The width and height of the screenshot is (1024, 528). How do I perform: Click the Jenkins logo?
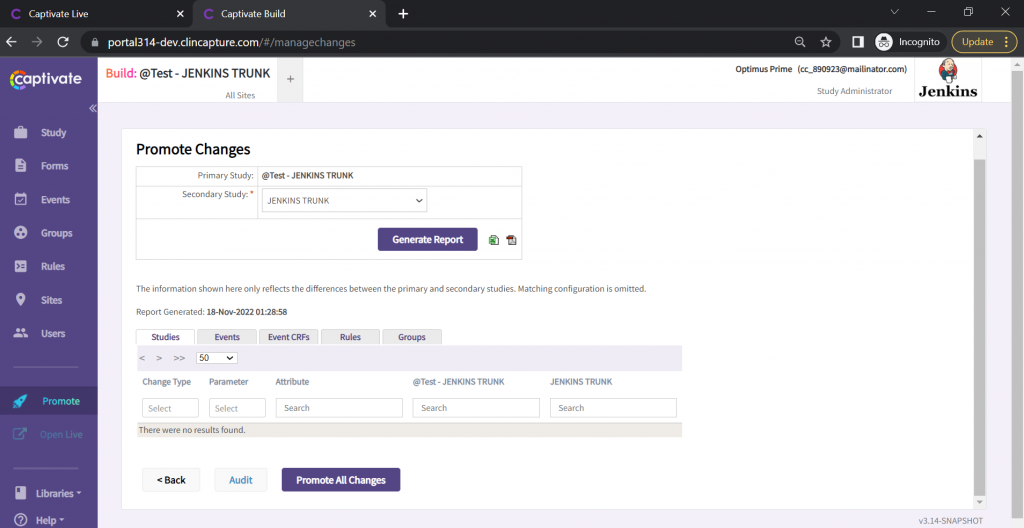coord(948,80)
